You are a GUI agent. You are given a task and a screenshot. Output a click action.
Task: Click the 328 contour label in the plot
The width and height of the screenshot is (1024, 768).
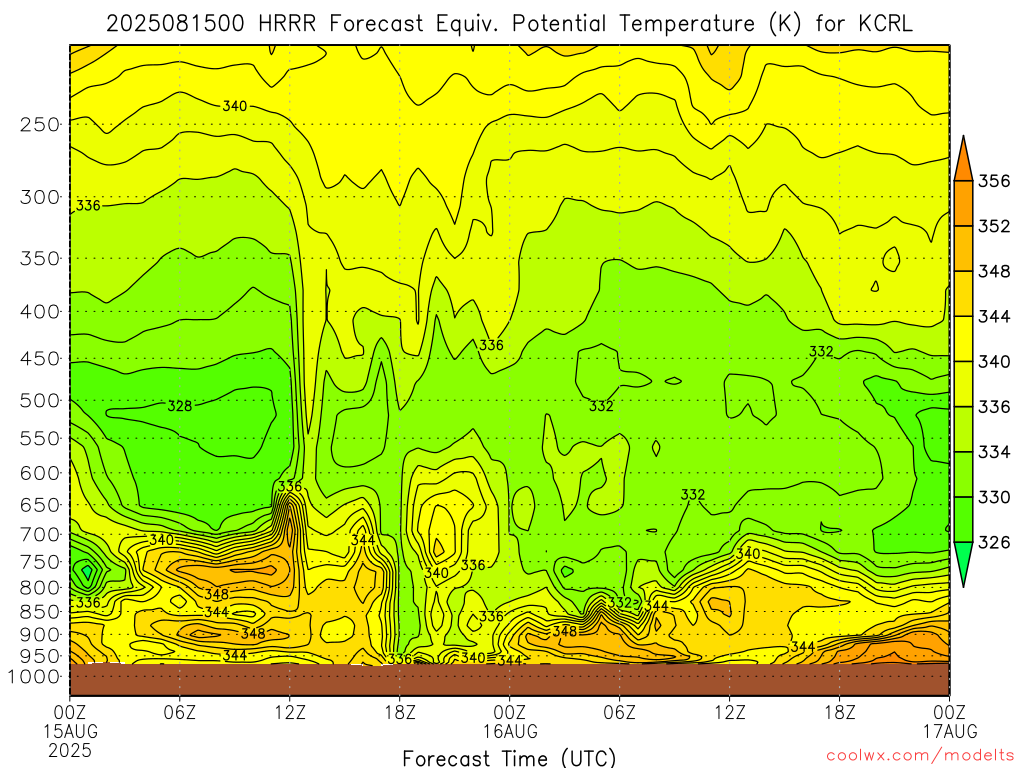180,406
